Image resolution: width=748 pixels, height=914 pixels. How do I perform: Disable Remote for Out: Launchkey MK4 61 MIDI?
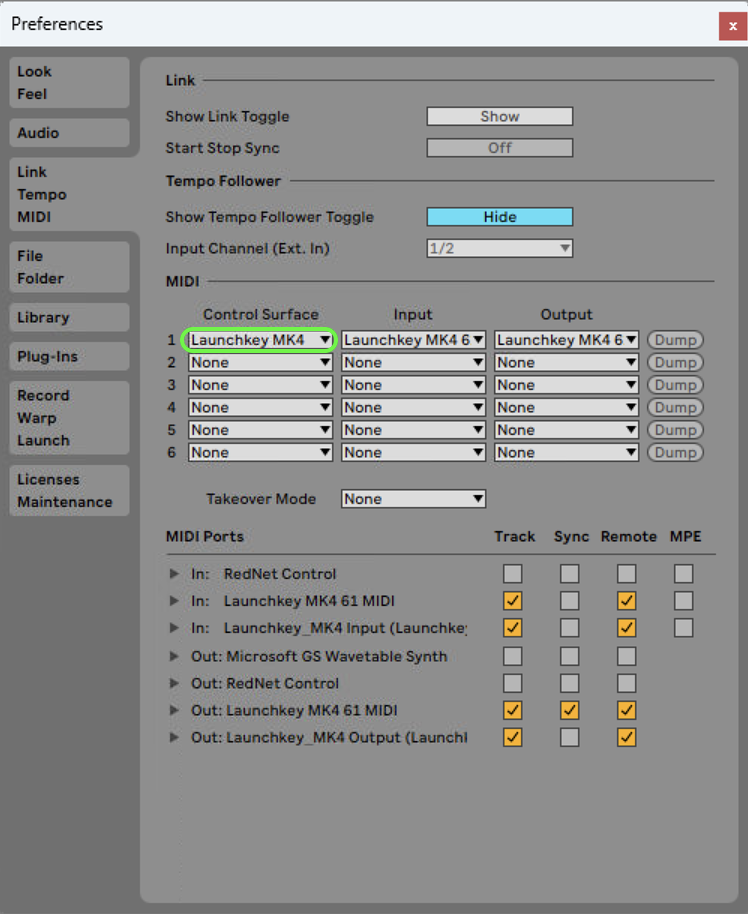[627, 710]
